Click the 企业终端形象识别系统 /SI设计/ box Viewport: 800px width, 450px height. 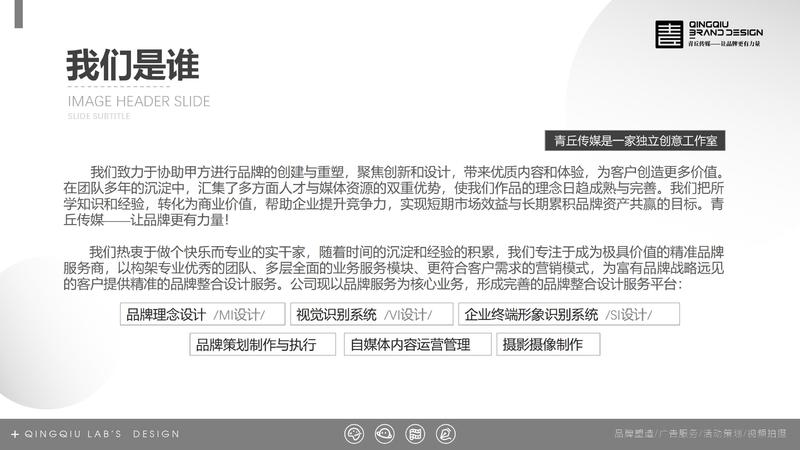569,314
